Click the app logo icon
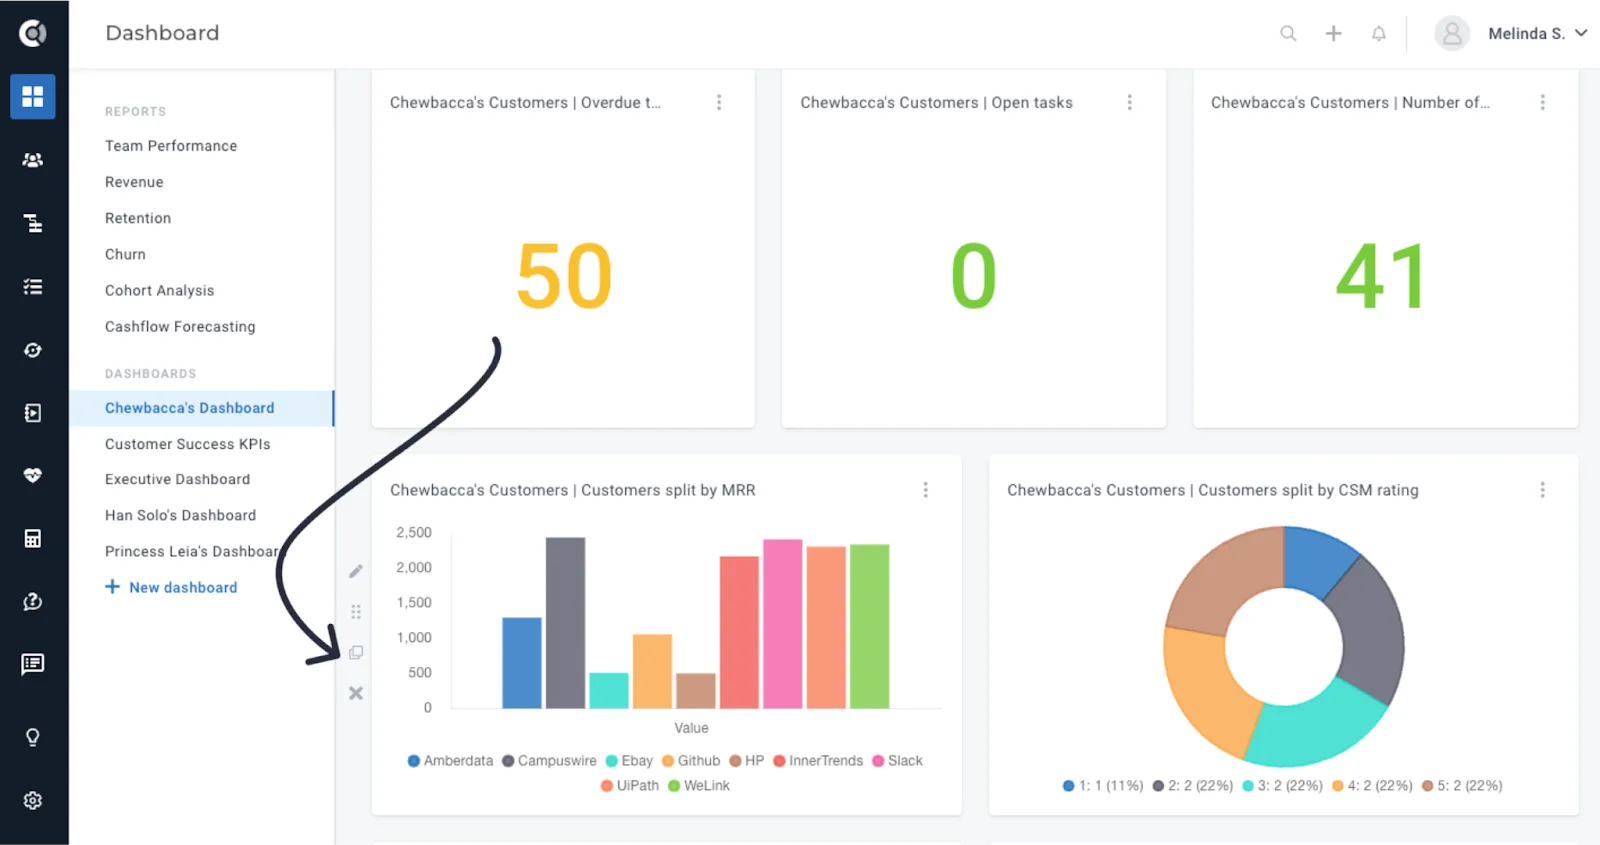 (33, 34)
